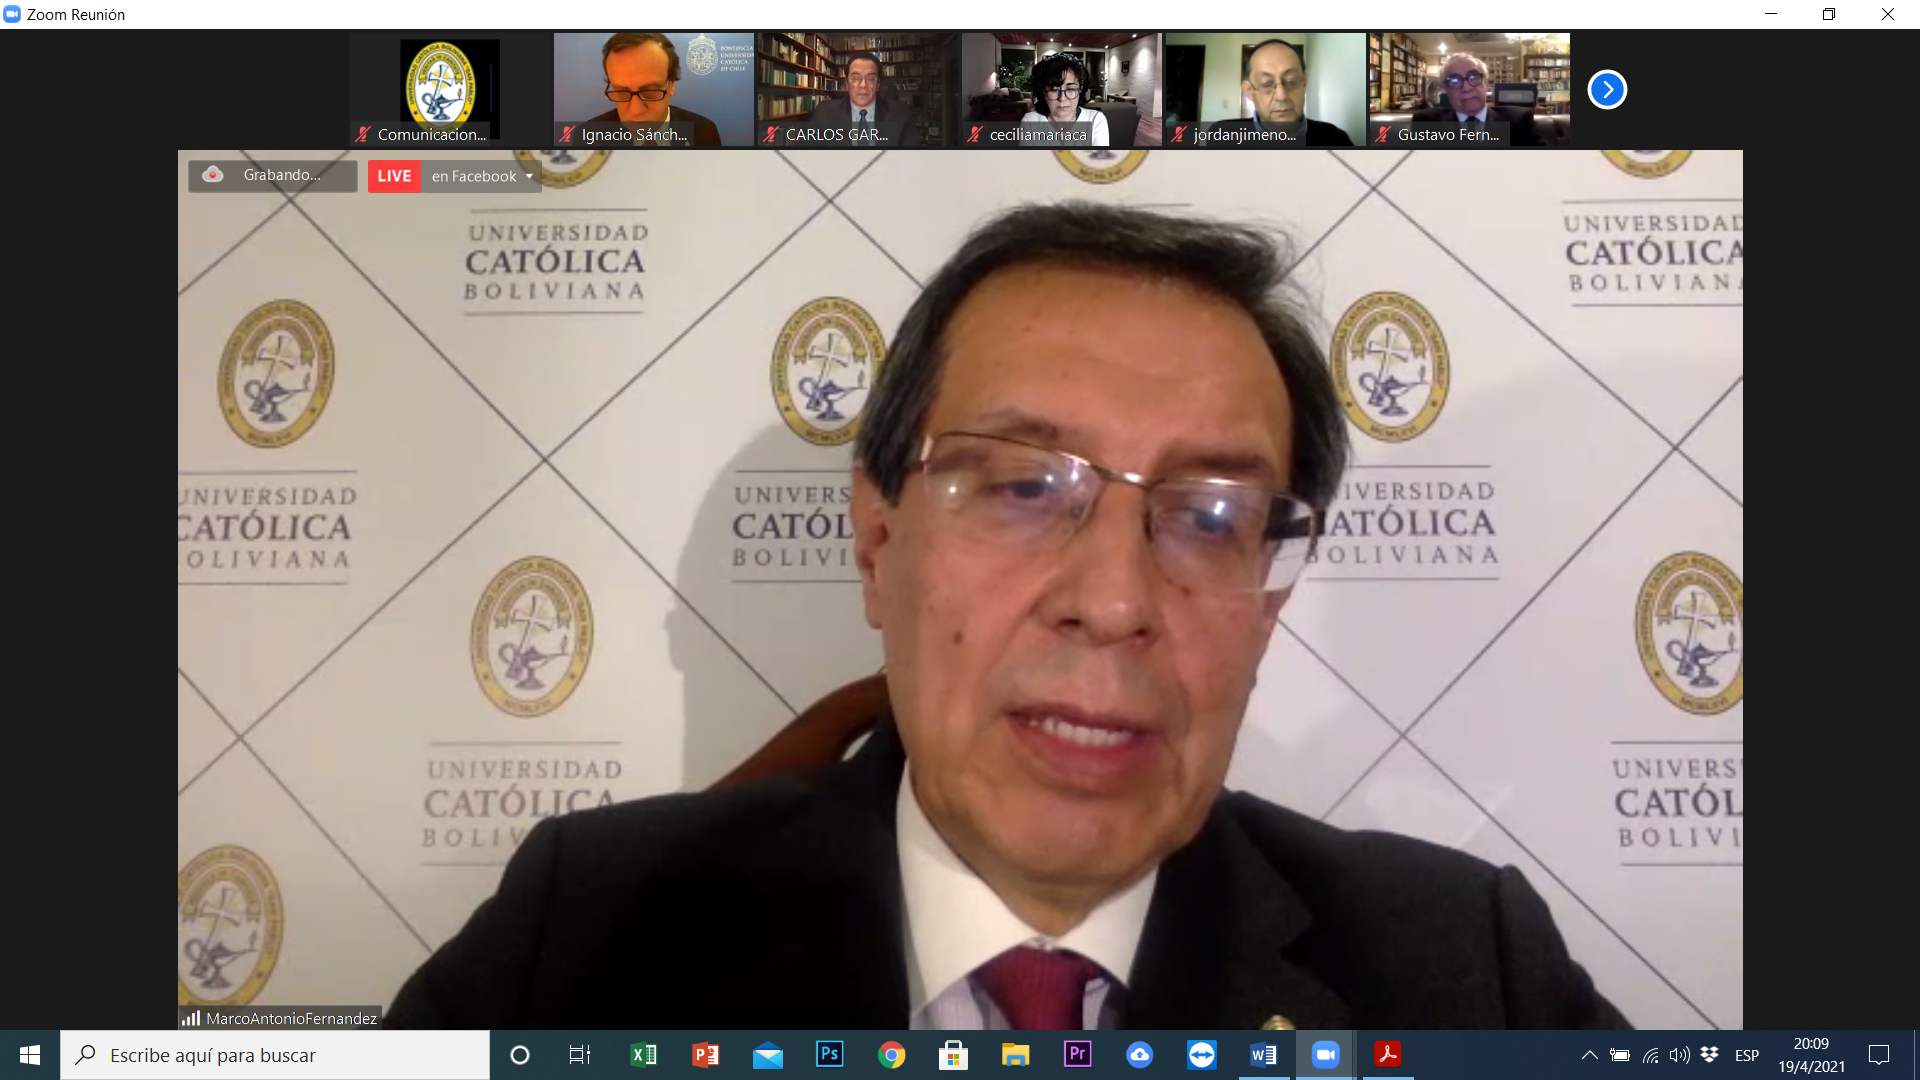Screen dimensions: 1920x1080
Task: Show next page of participant thumbnails
Action: pos(1607,90)
